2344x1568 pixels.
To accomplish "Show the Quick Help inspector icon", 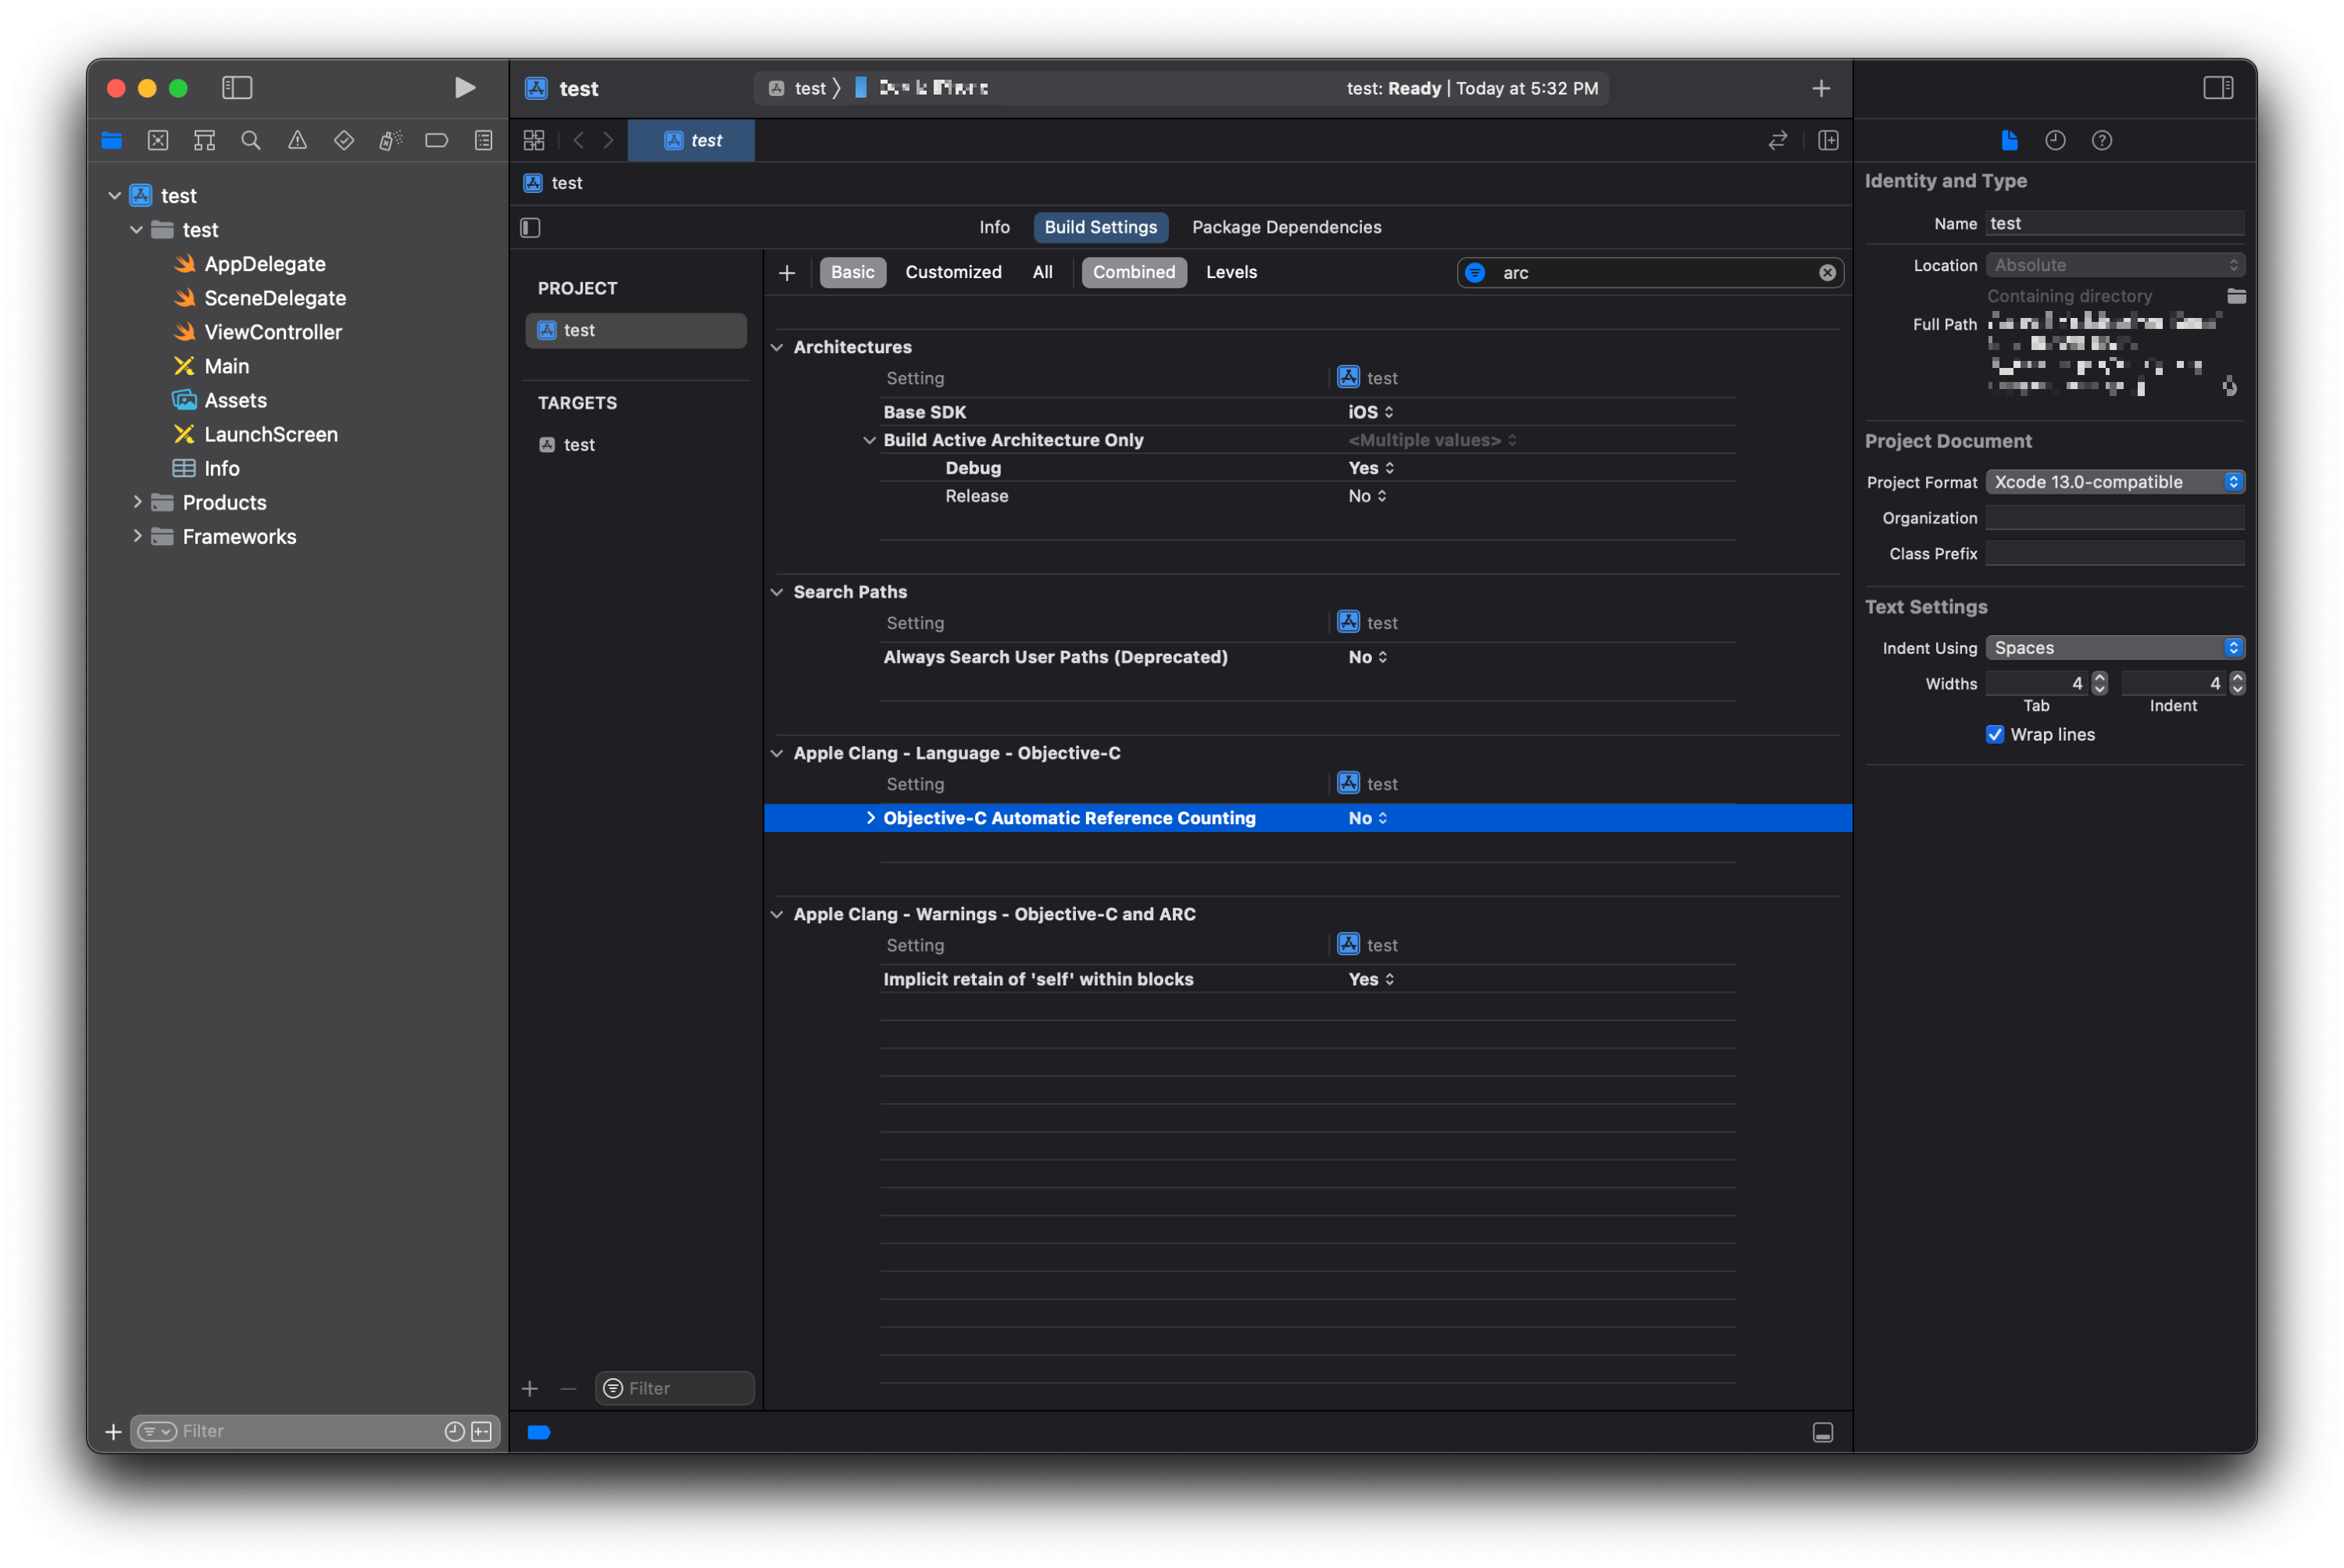I will tap(2102, 141).
